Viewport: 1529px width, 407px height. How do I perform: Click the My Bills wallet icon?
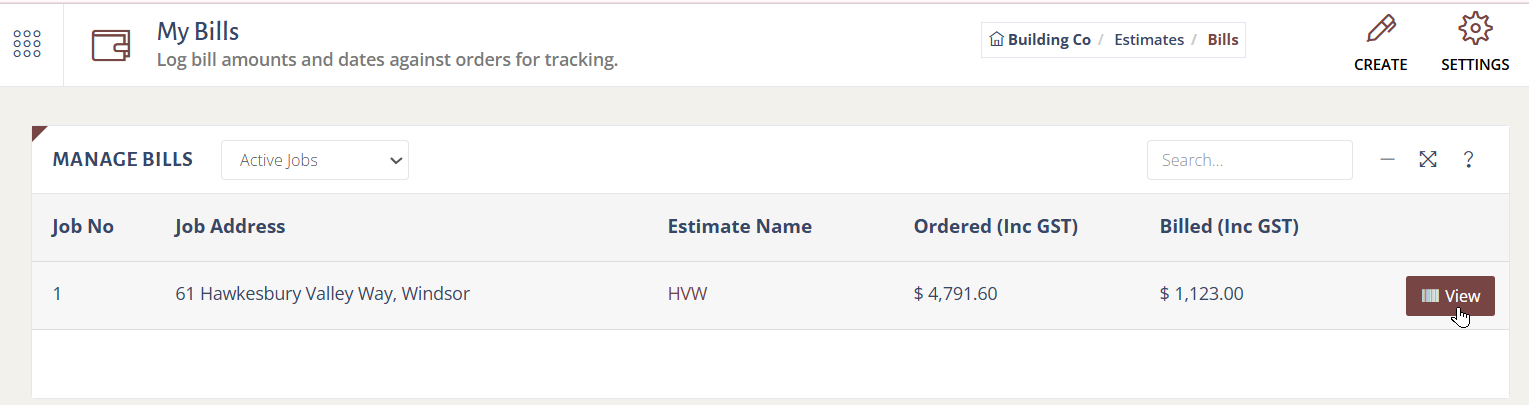coord(111,45)
